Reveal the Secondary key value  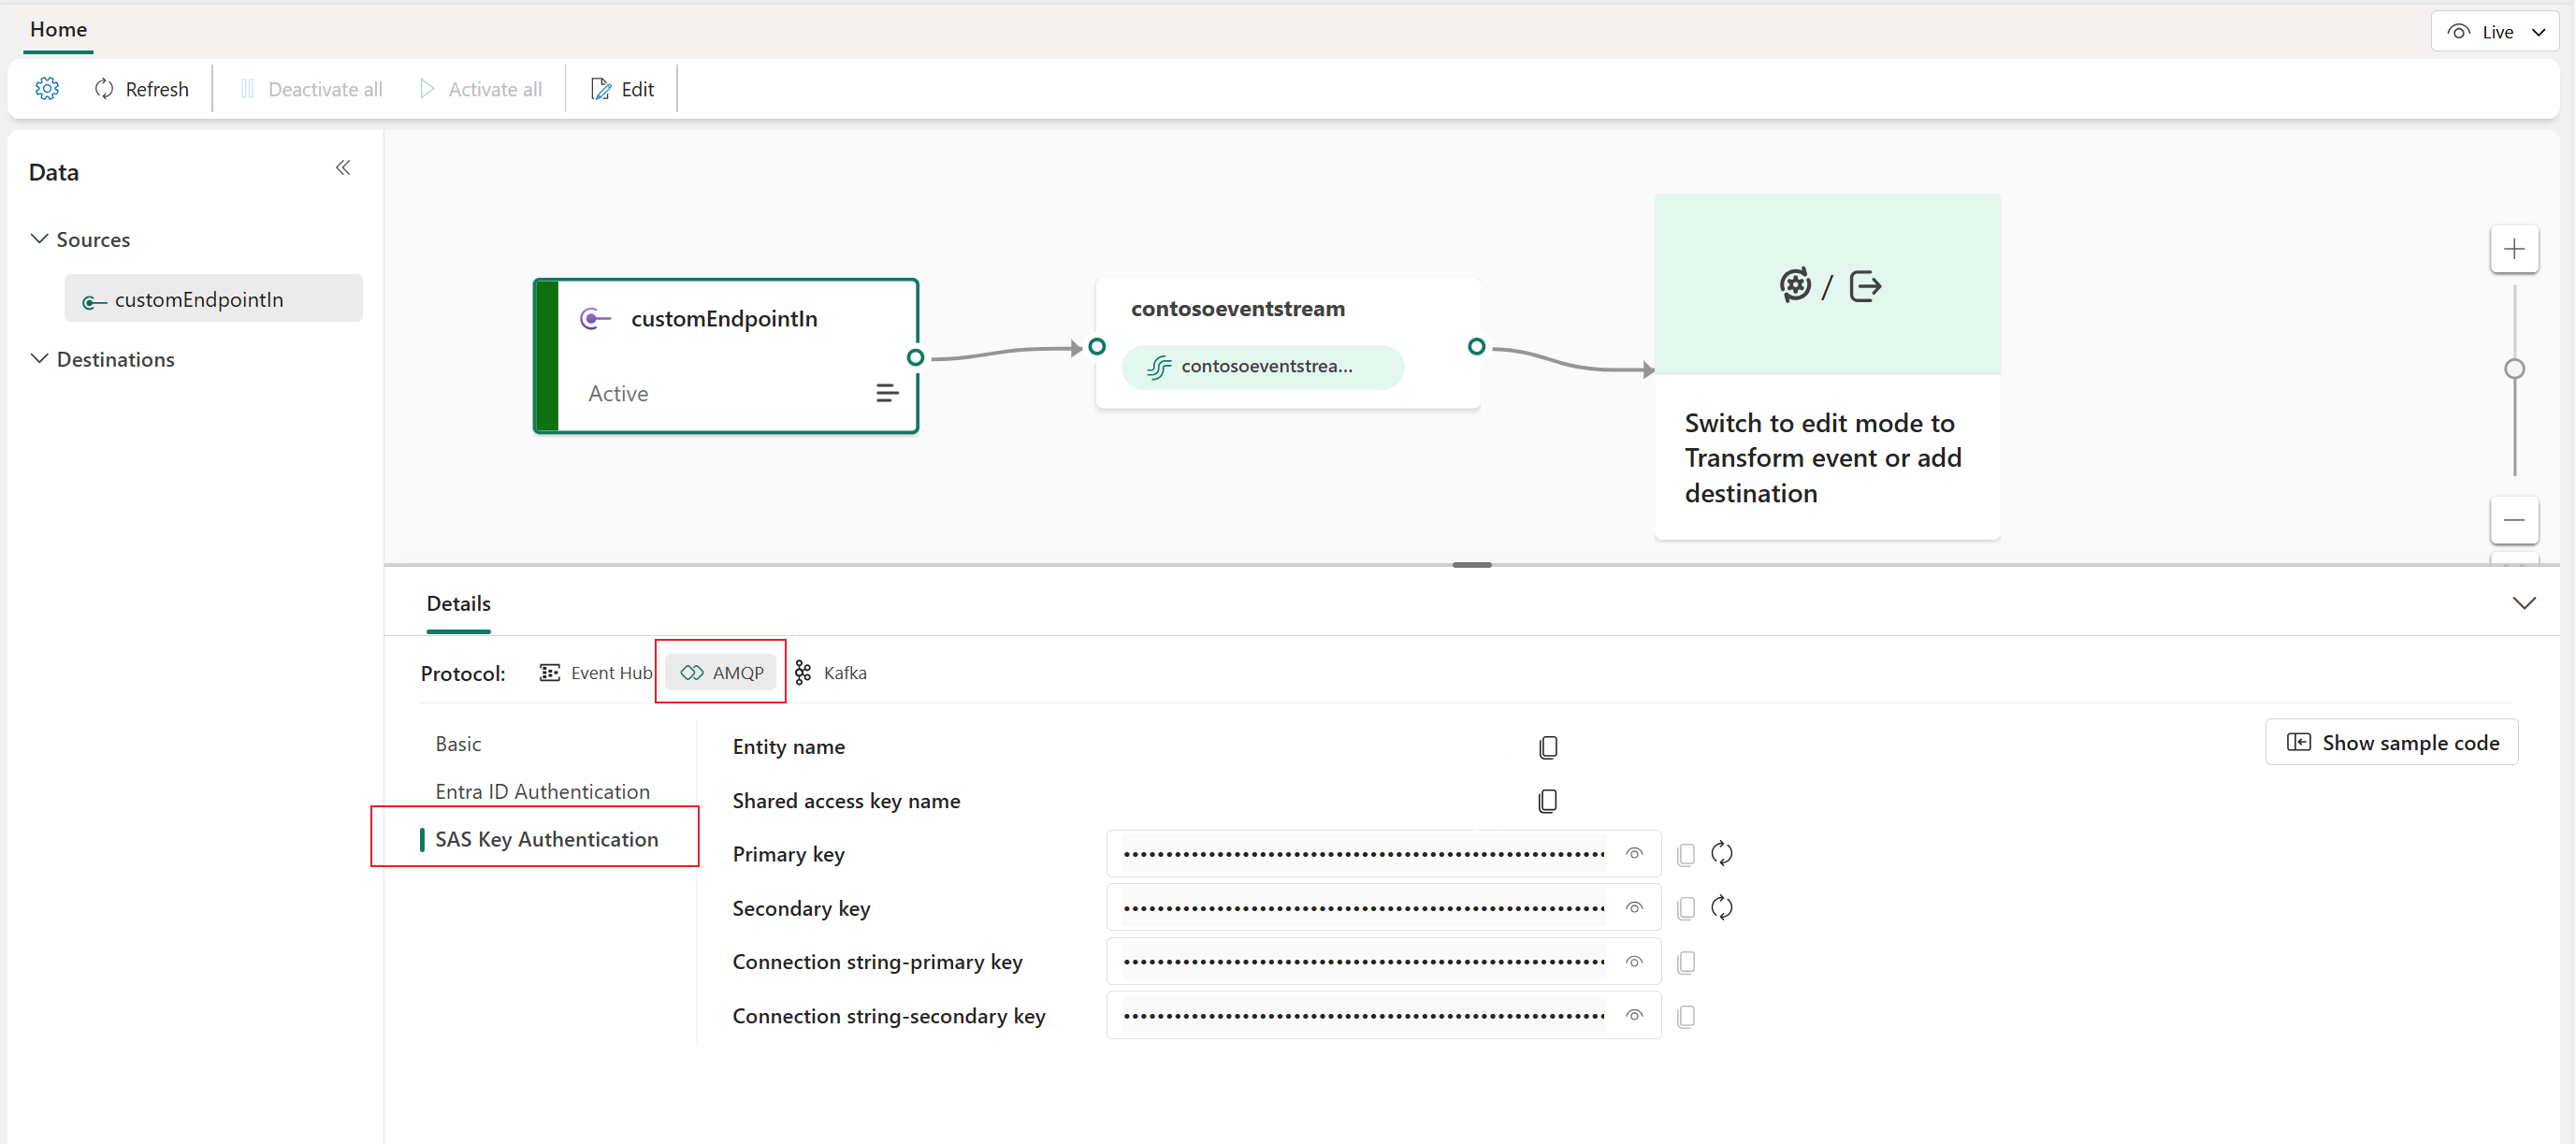coord(1634,907)
